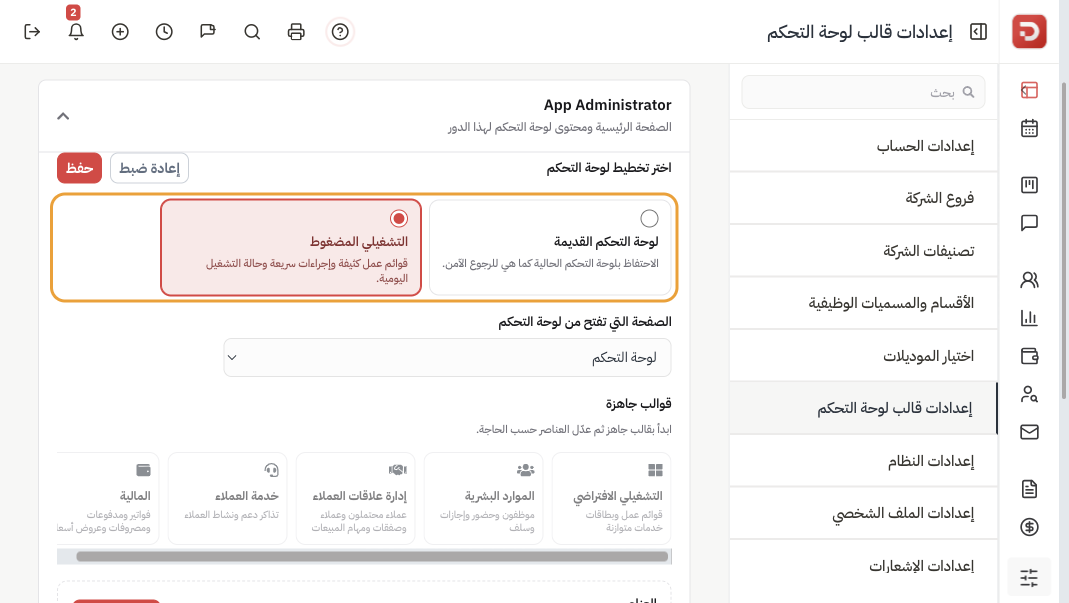Choose الموارد البشرية template card
The height and width of the screenshot is (603, 1069).
(483, 498)
